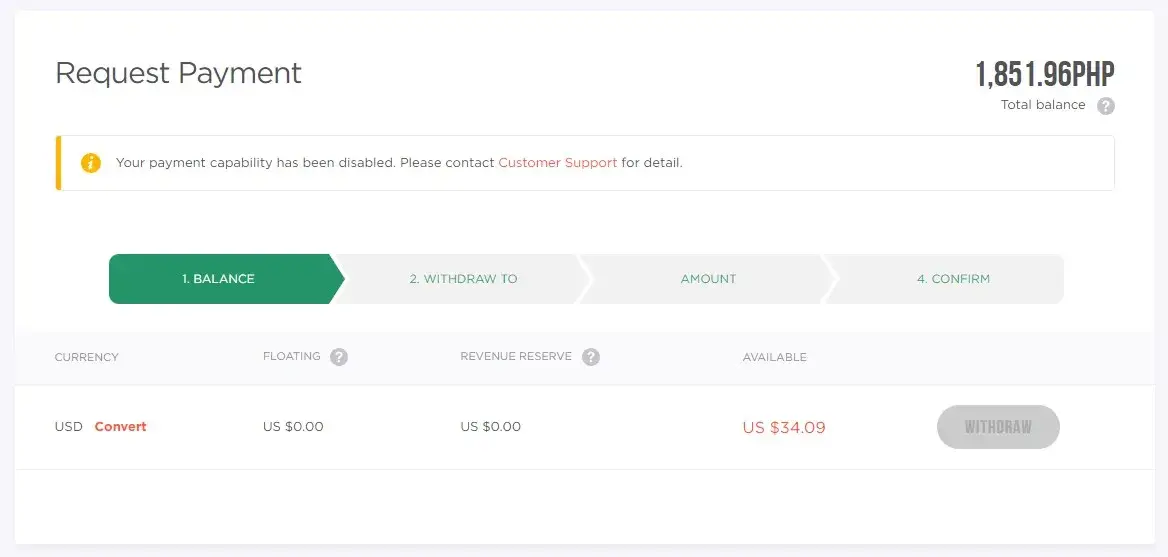
Task: Click the US $34.09 available amount
Action: coord(783,428)
